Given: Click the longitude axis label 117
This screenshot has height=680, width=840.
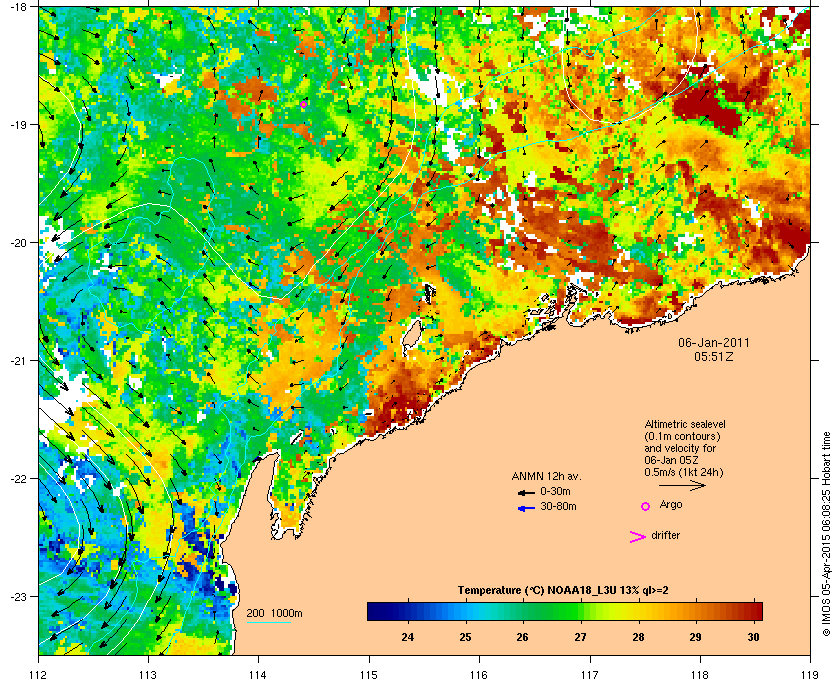Looking at the screenshot, I should [x=590, y=674].
